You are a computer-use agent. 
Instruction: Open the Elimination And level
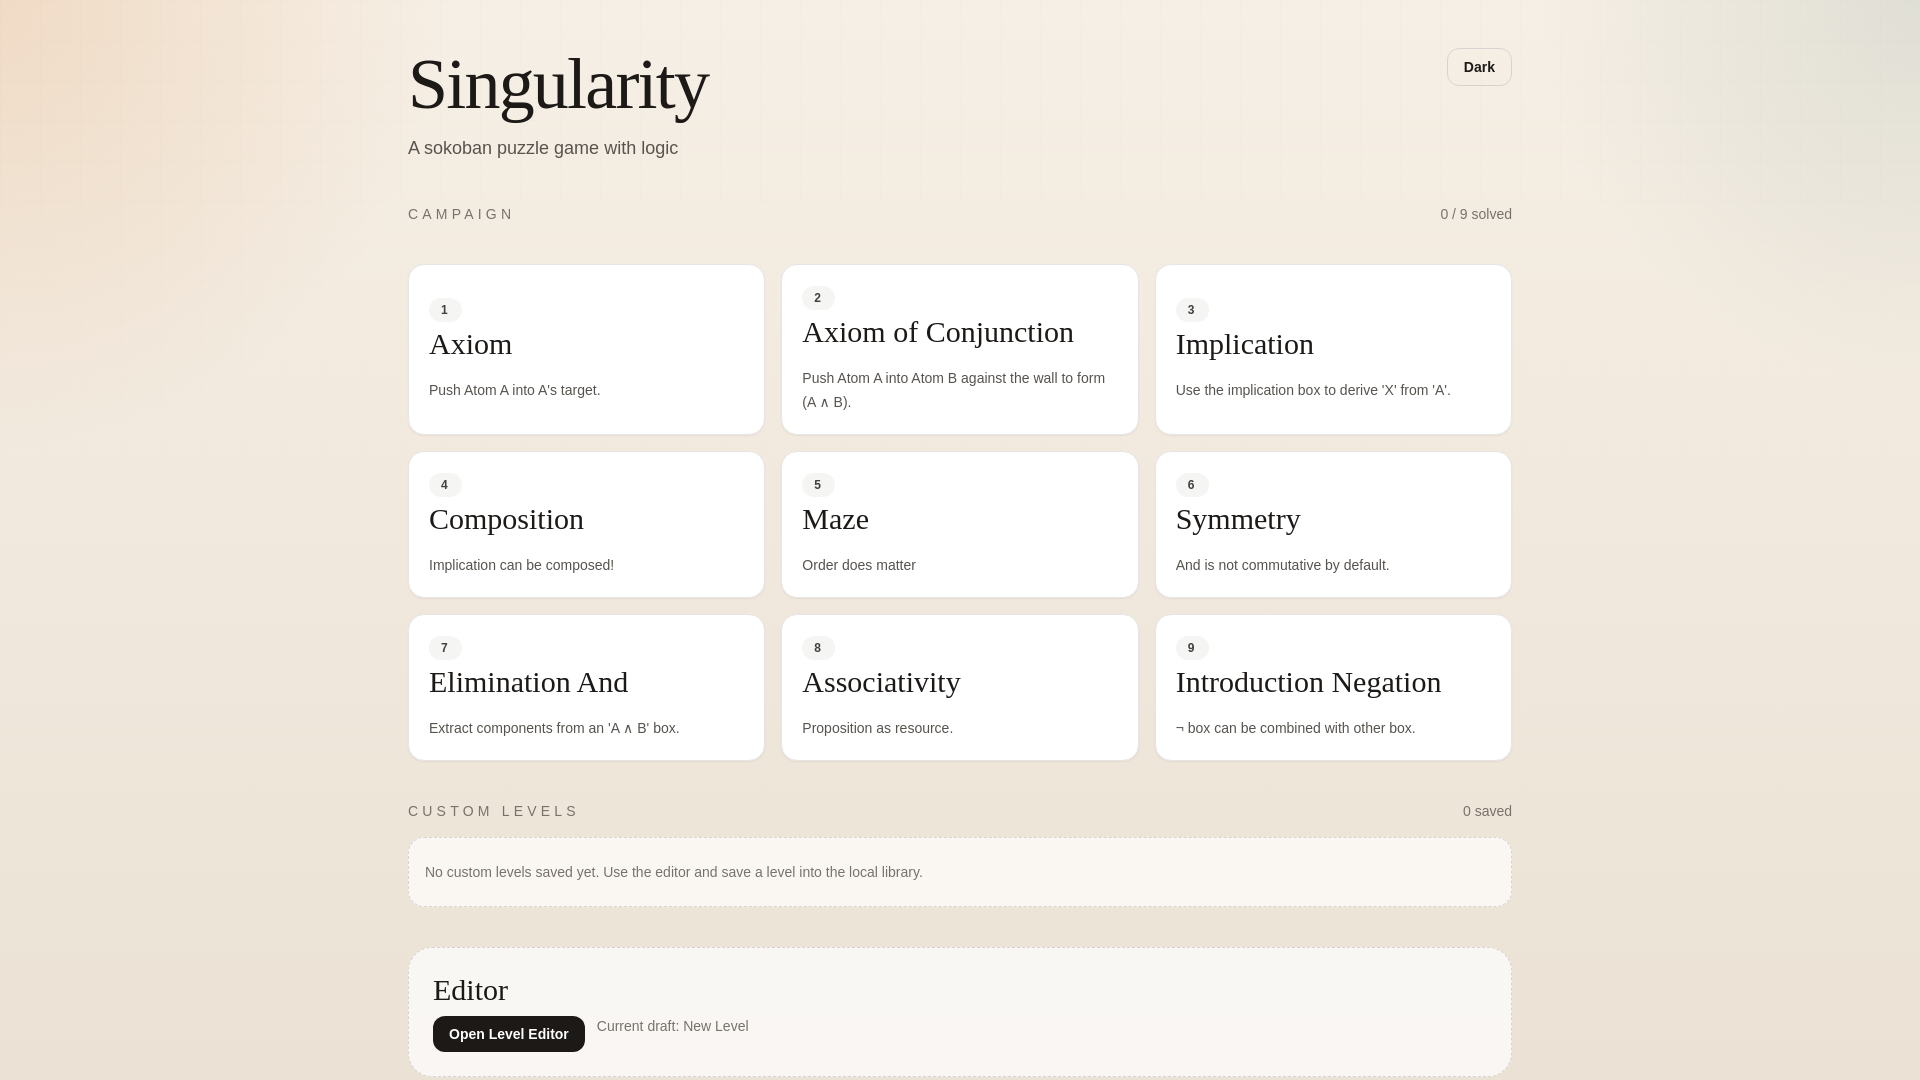[x=586, y=687]
